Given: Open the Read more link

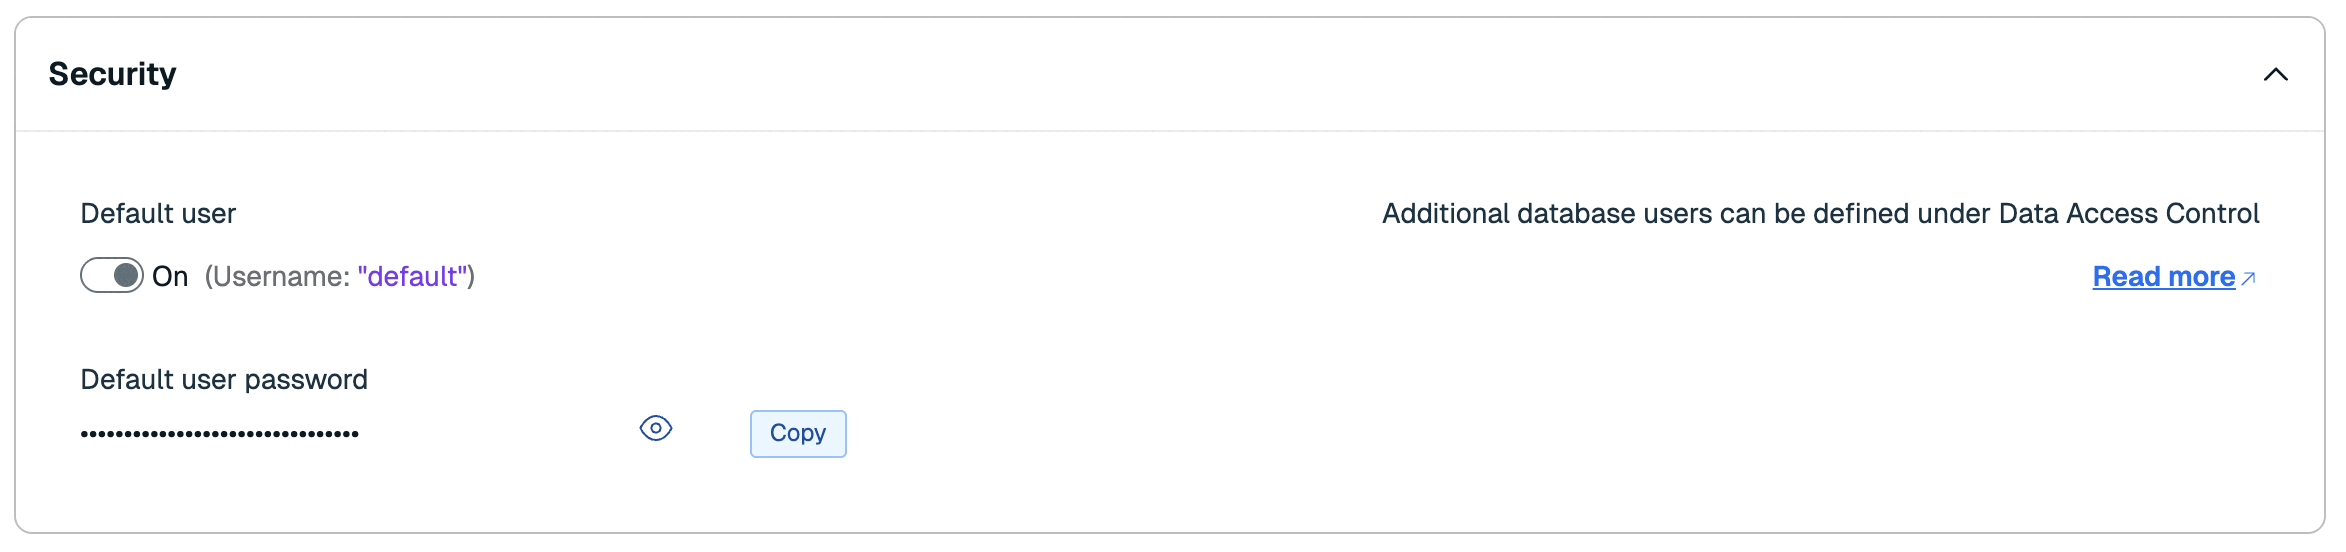Looking at the screenshot, I should (2163, 277).
